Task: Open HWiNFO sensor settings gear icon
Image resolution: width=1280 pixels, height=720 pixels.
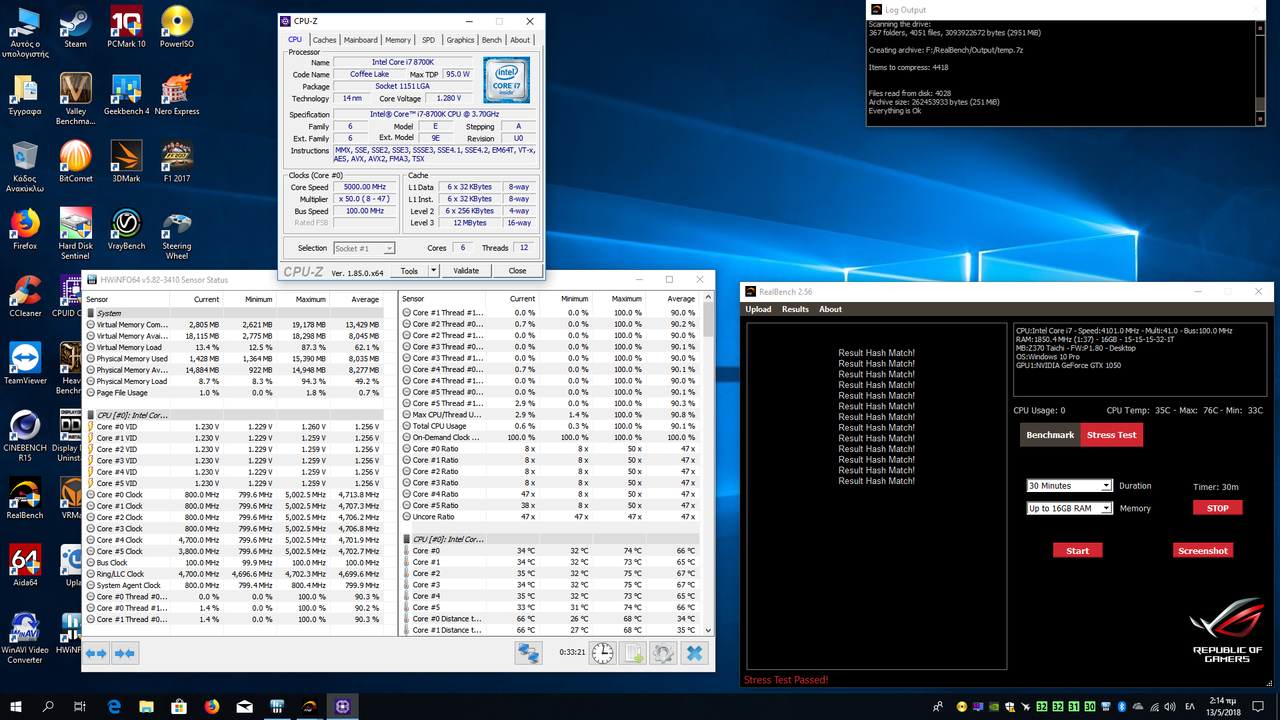Action: [x=663, y=653]
